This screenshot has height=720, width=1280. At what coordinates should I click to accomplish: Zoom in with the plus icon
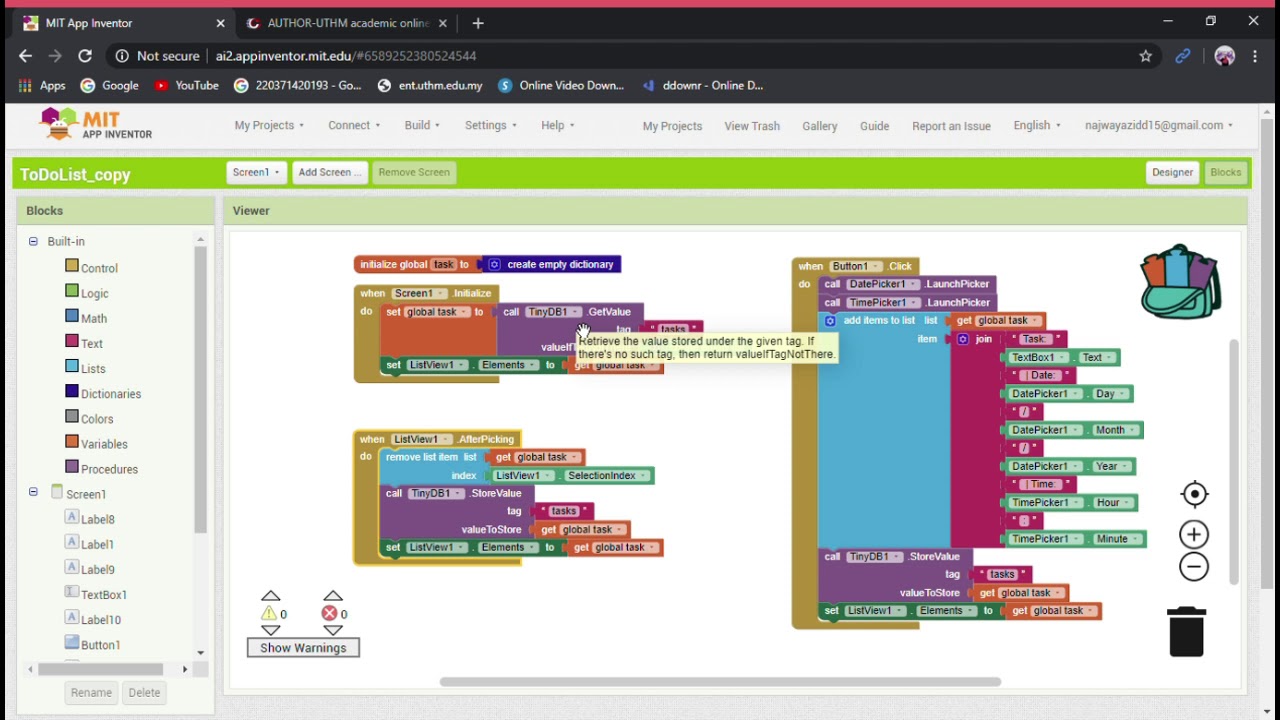[1194, 534]
